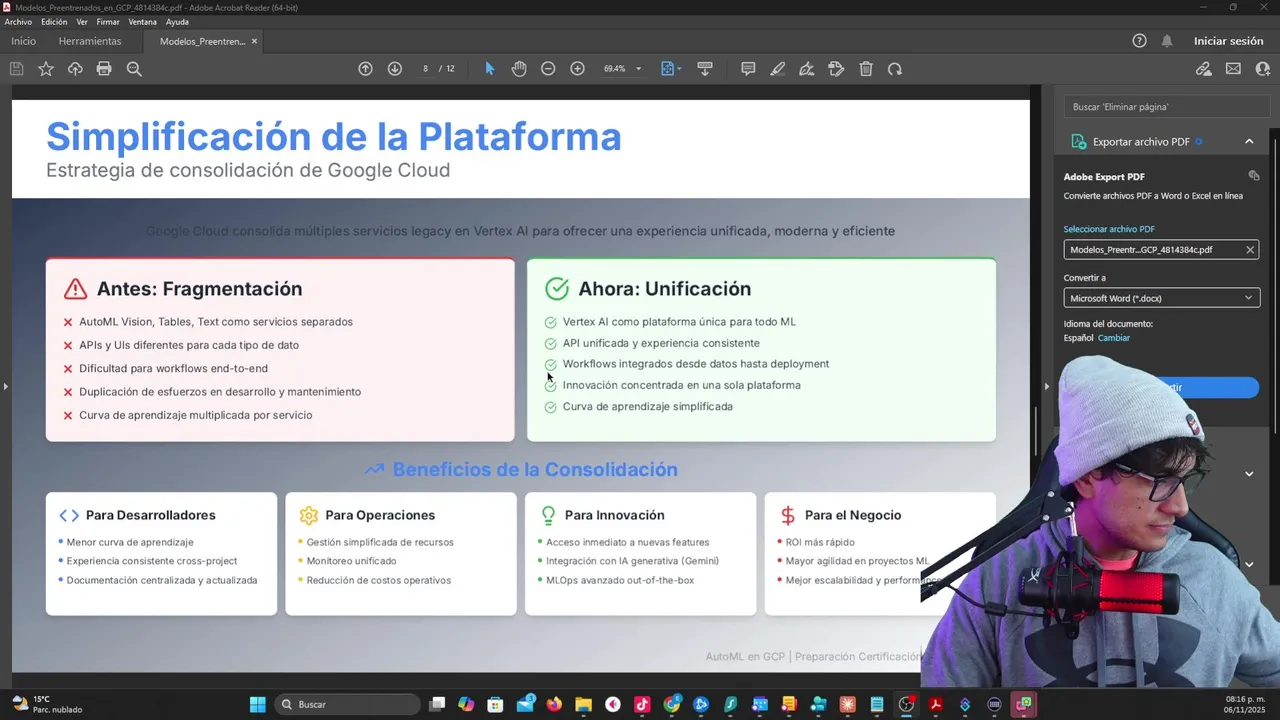
Task: Click the Save file icon
Action: point(16,69)
